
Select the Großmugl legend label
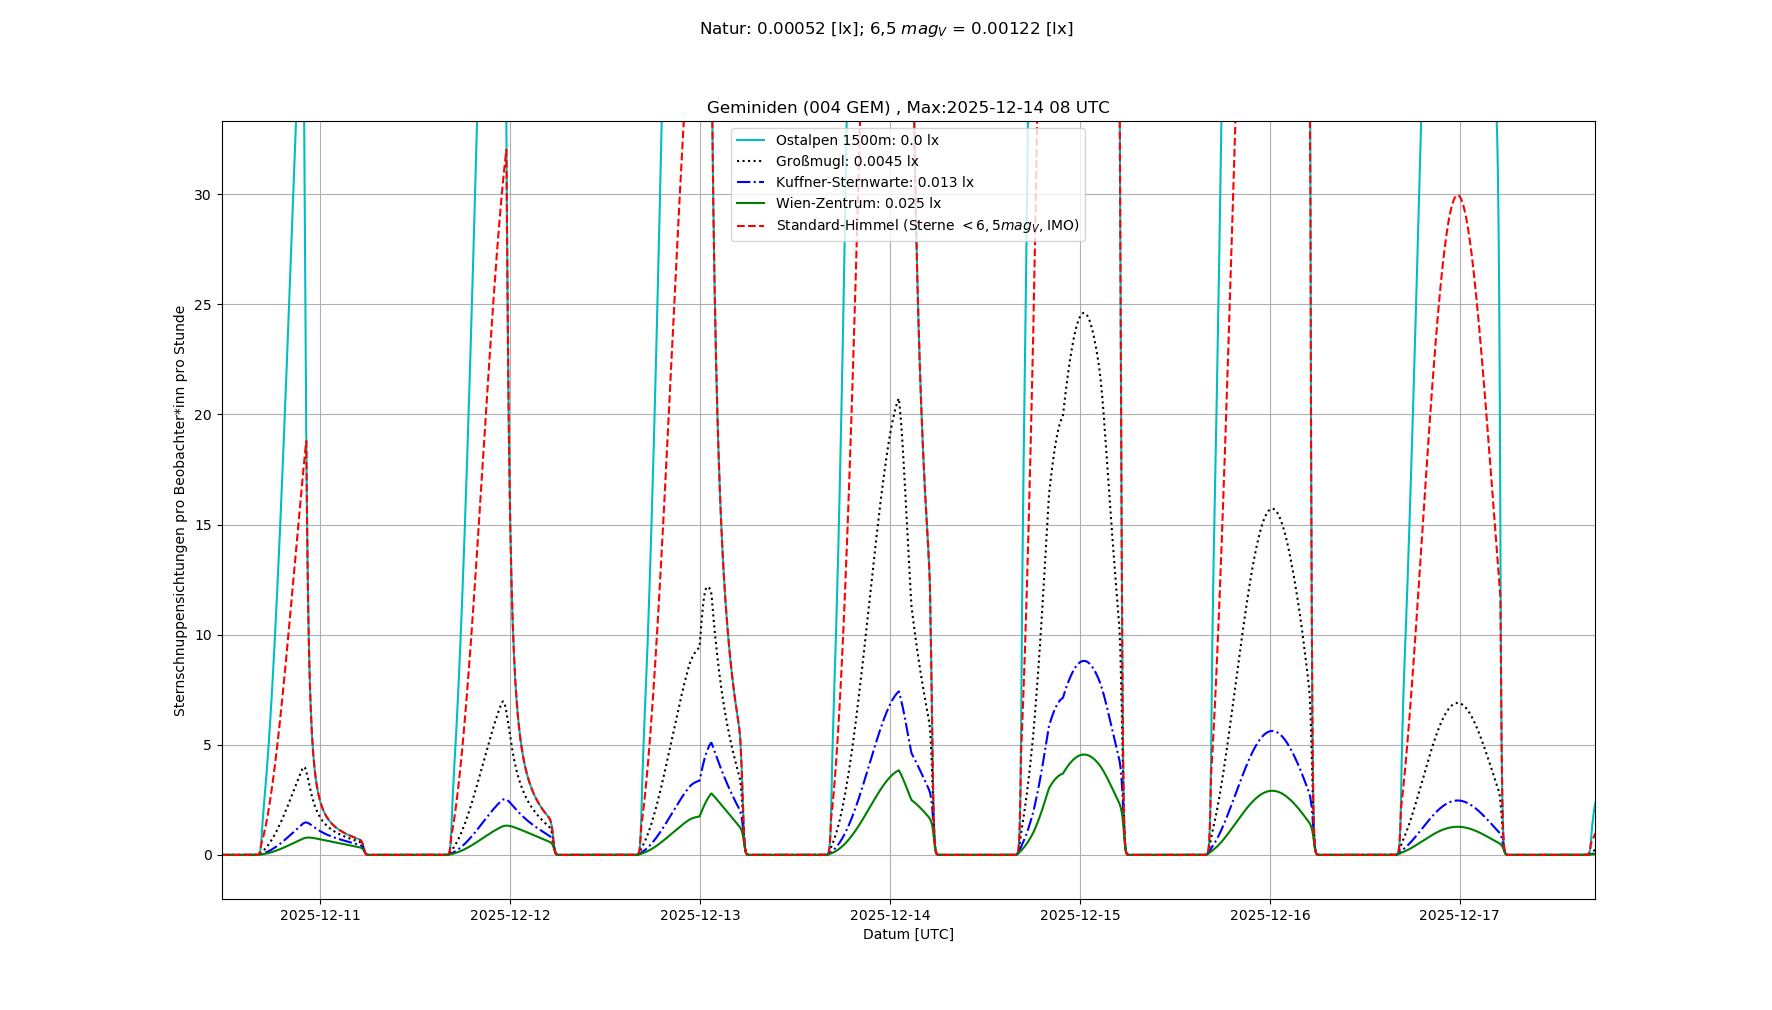click(846, 161)
